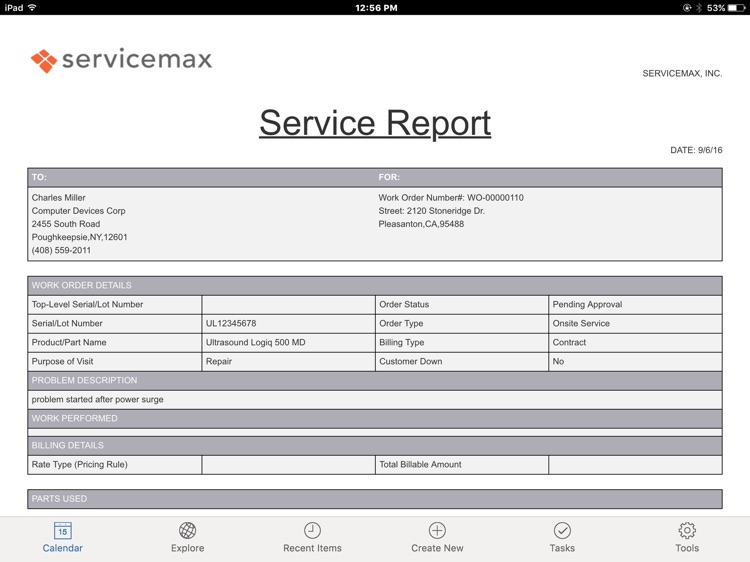Screen dimensions: 750x562
Task: Tap the empty Total Billable Amount value cell
Action: (x=635, y=464)
